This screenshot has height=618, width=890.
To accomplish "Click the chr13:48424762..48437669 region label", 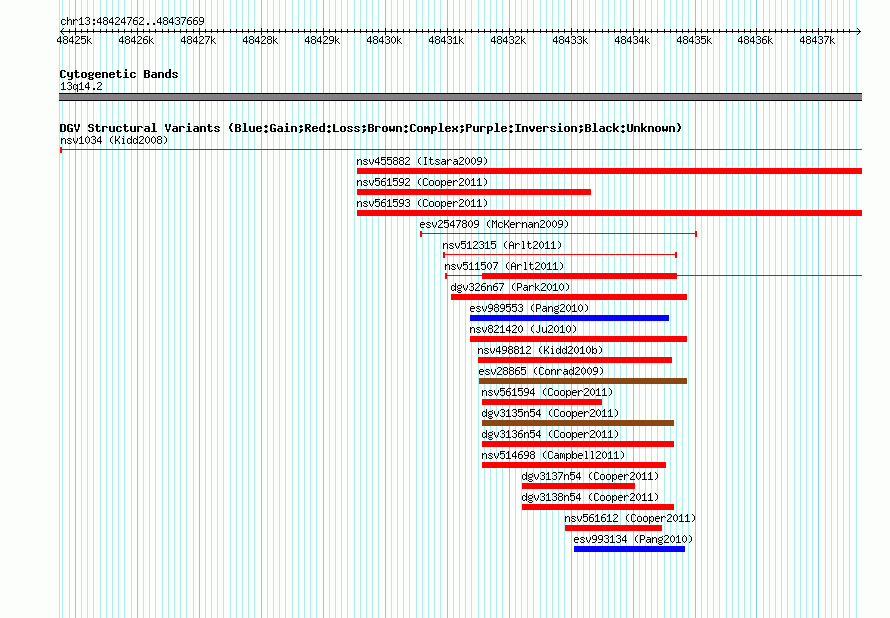I will click(x=132, y=21).
